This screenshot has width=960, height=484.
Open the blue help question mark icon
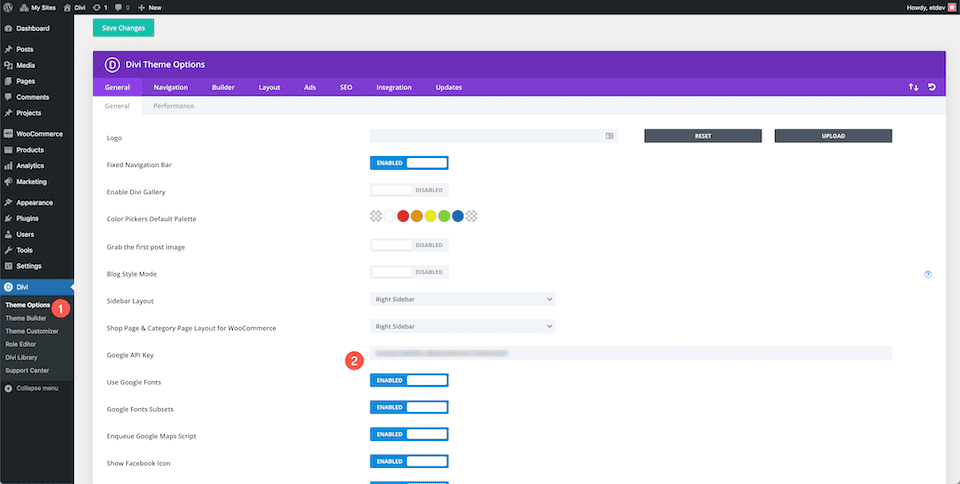point(928,274)
